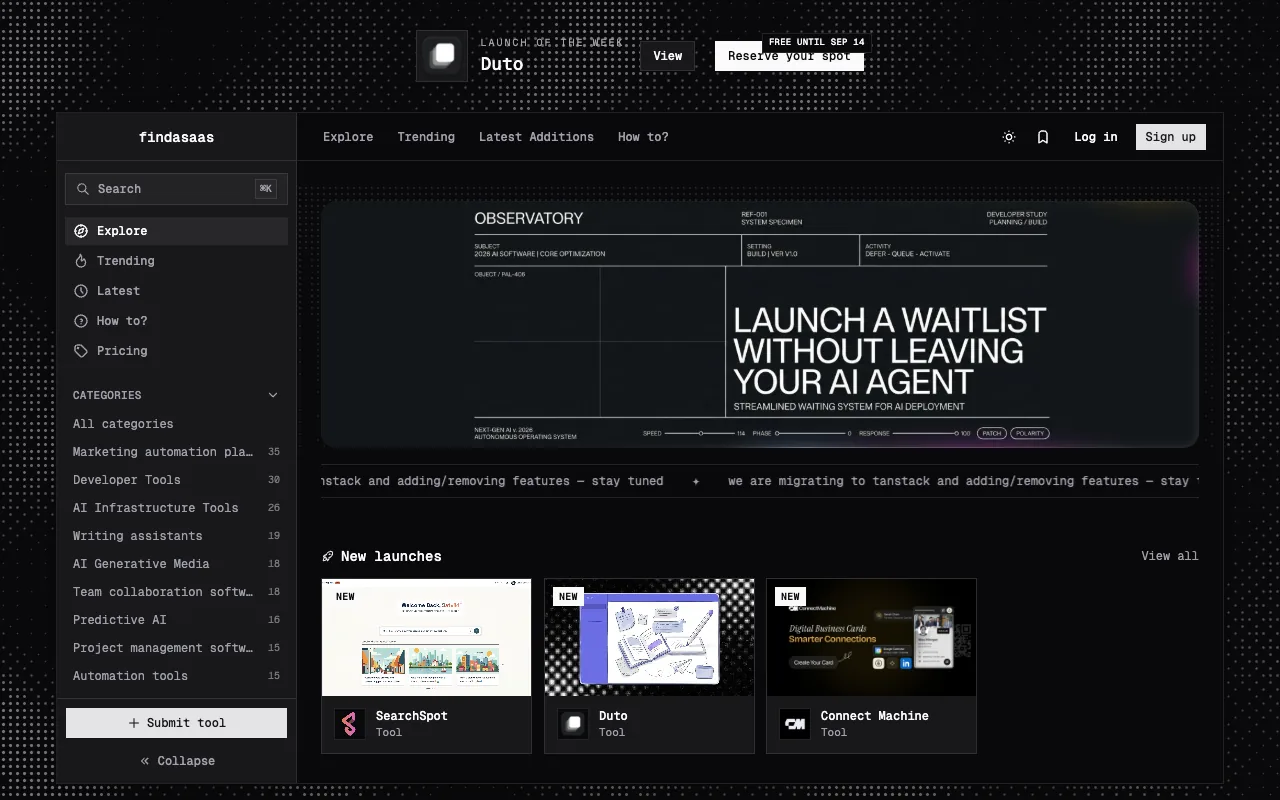Open the bookmarks icon in header
The height and width of the screenshot is (800, 1280).
click(1043, 137)
